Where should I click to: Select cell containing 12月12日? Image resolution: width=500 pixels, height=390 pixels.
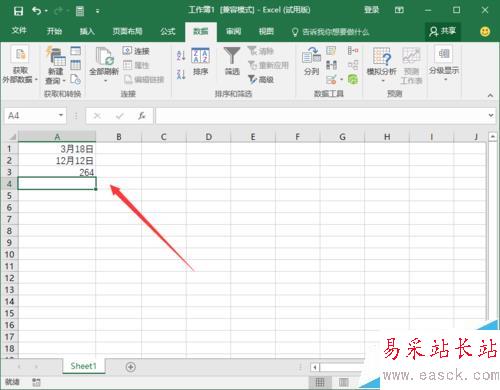click(57, 160)
